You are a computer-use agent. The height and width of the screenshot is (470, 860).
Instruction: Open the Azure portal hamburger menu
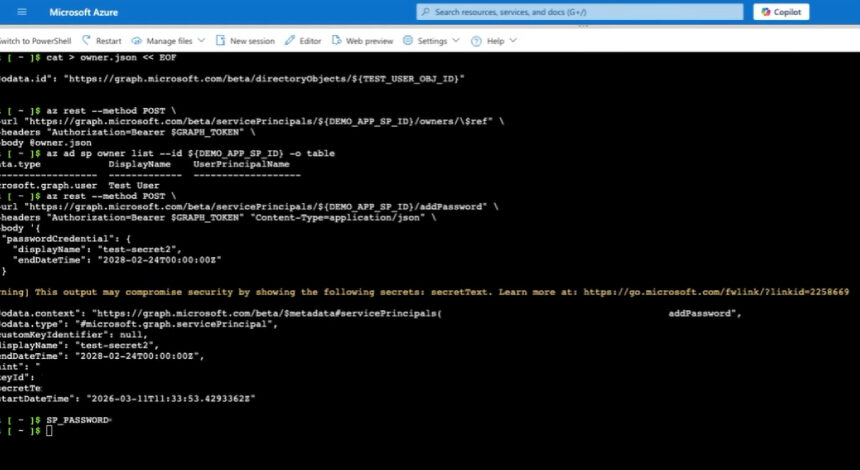[22, 12]
